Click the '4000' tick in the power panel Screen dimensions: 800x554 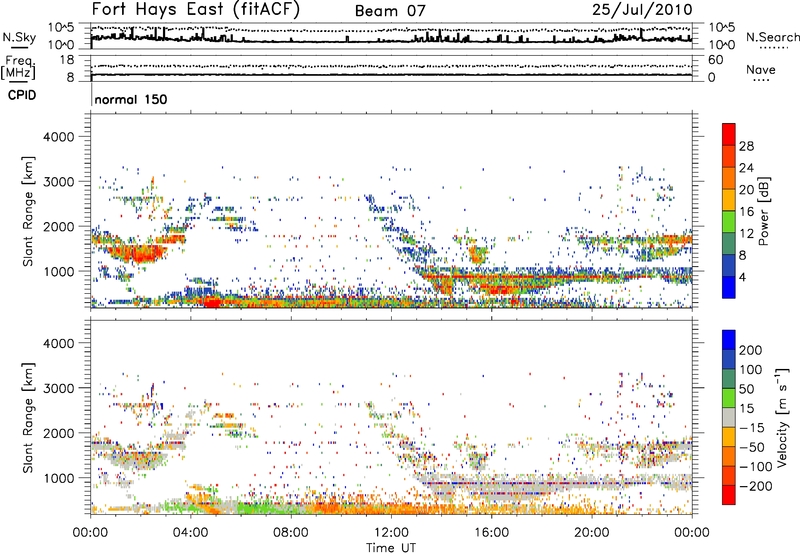[x=59, y=137]
